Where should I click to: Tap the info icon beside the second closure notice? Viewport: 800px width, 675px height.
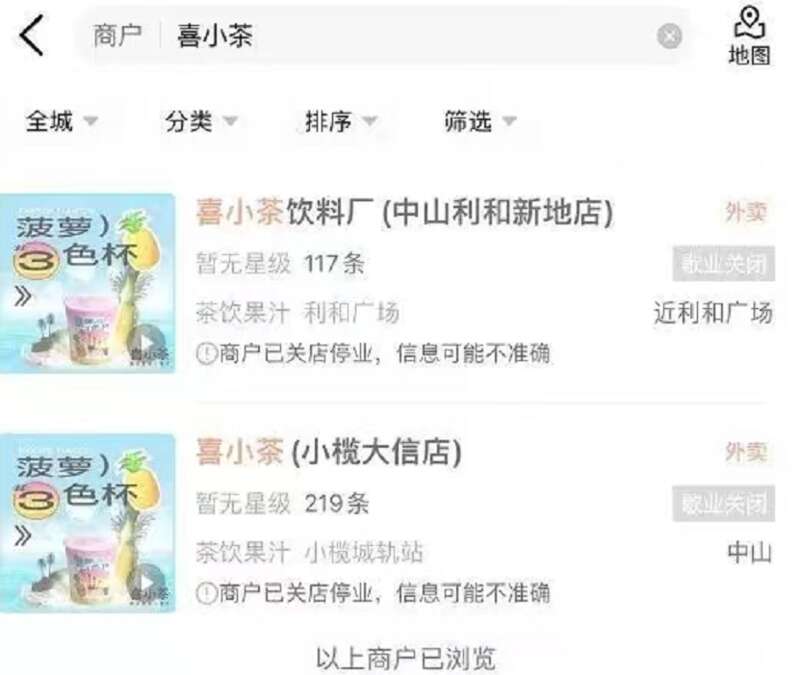[207, 593]
